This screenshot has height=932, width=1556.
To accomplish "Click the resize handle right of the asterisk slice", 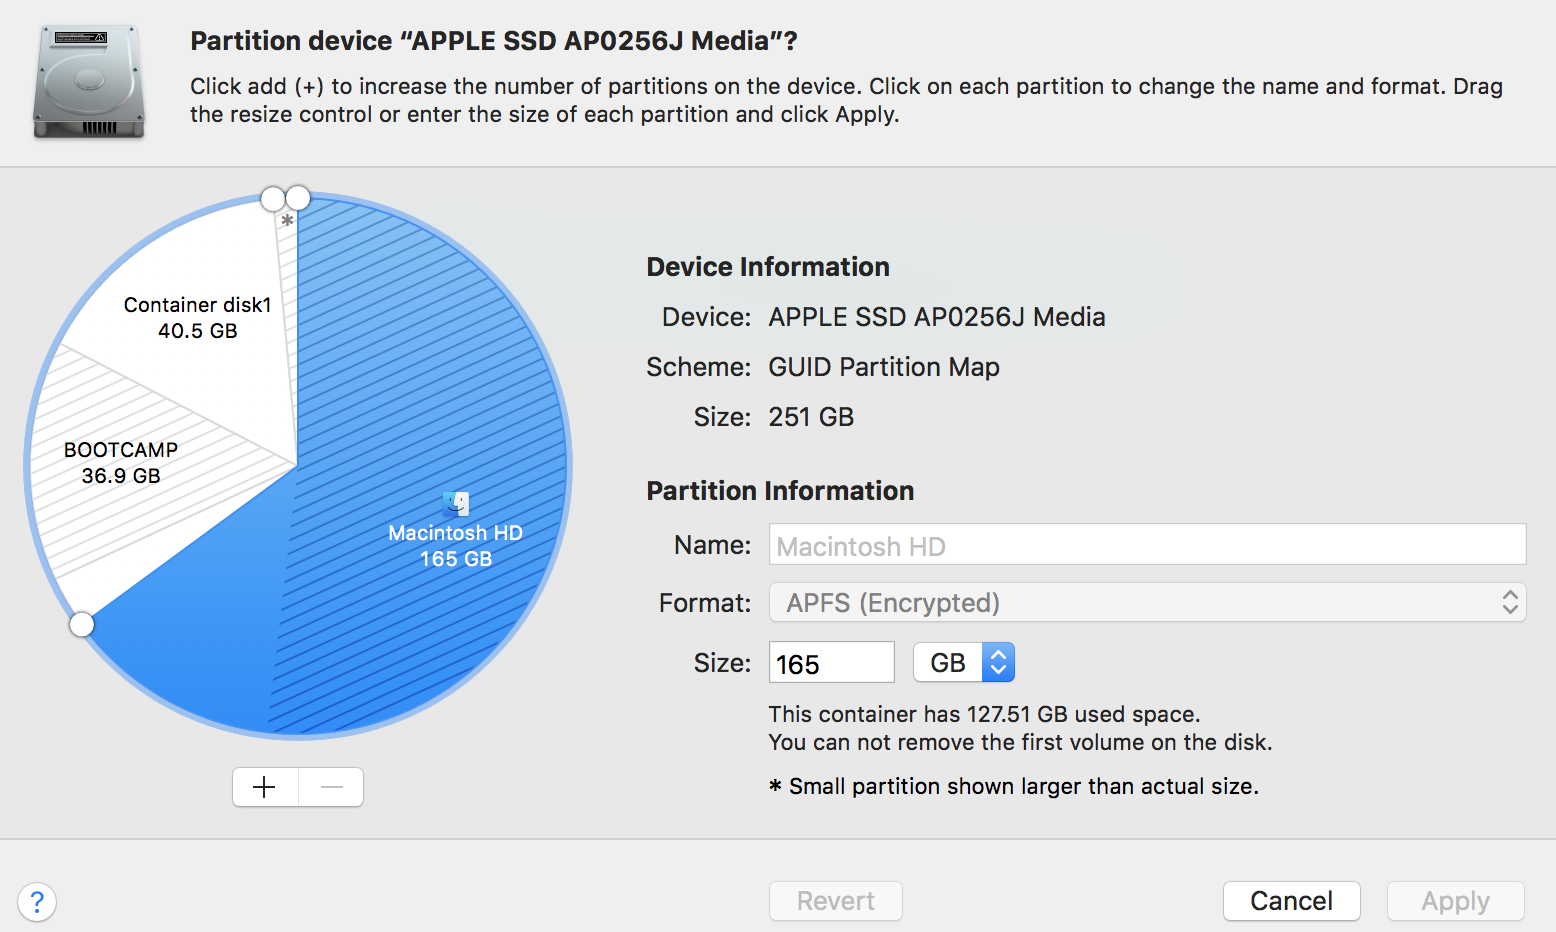I will click(298, 198).
